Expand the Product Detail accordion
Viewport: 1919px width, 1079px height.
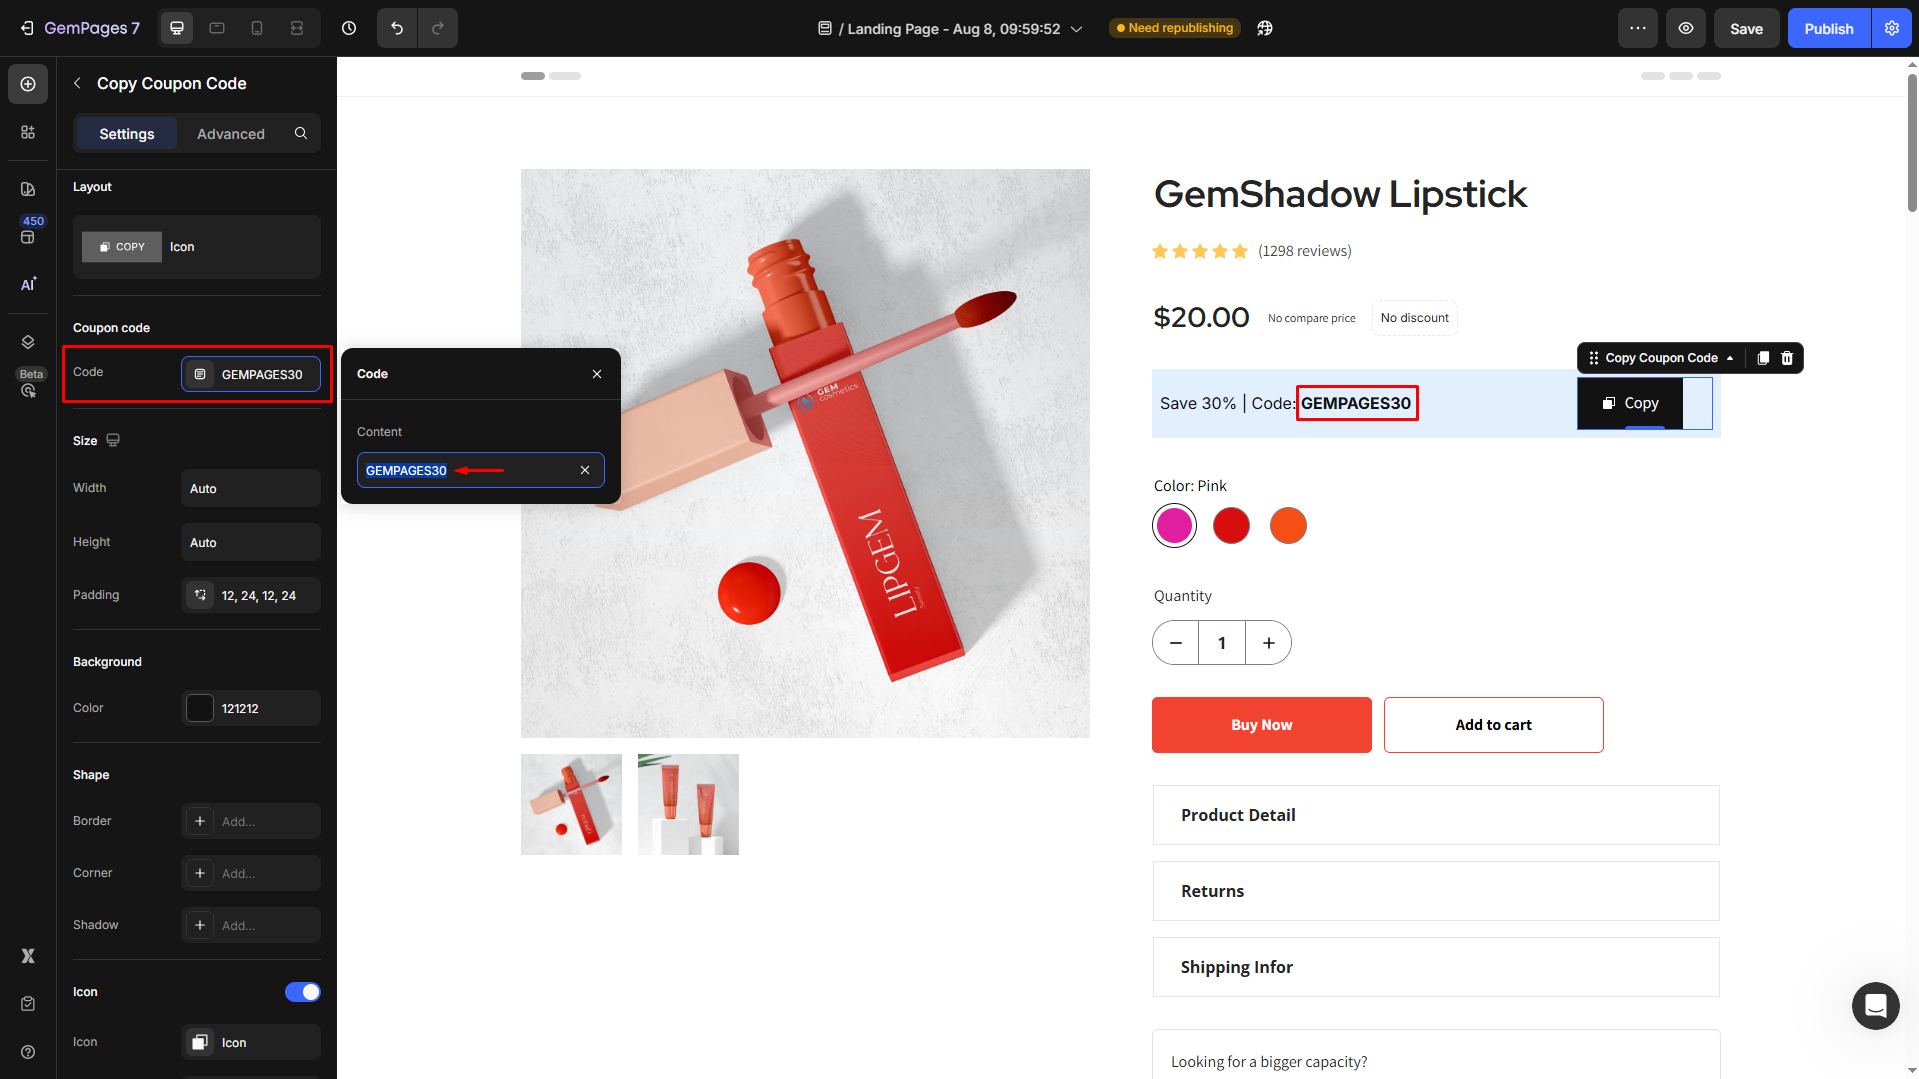1436,815
